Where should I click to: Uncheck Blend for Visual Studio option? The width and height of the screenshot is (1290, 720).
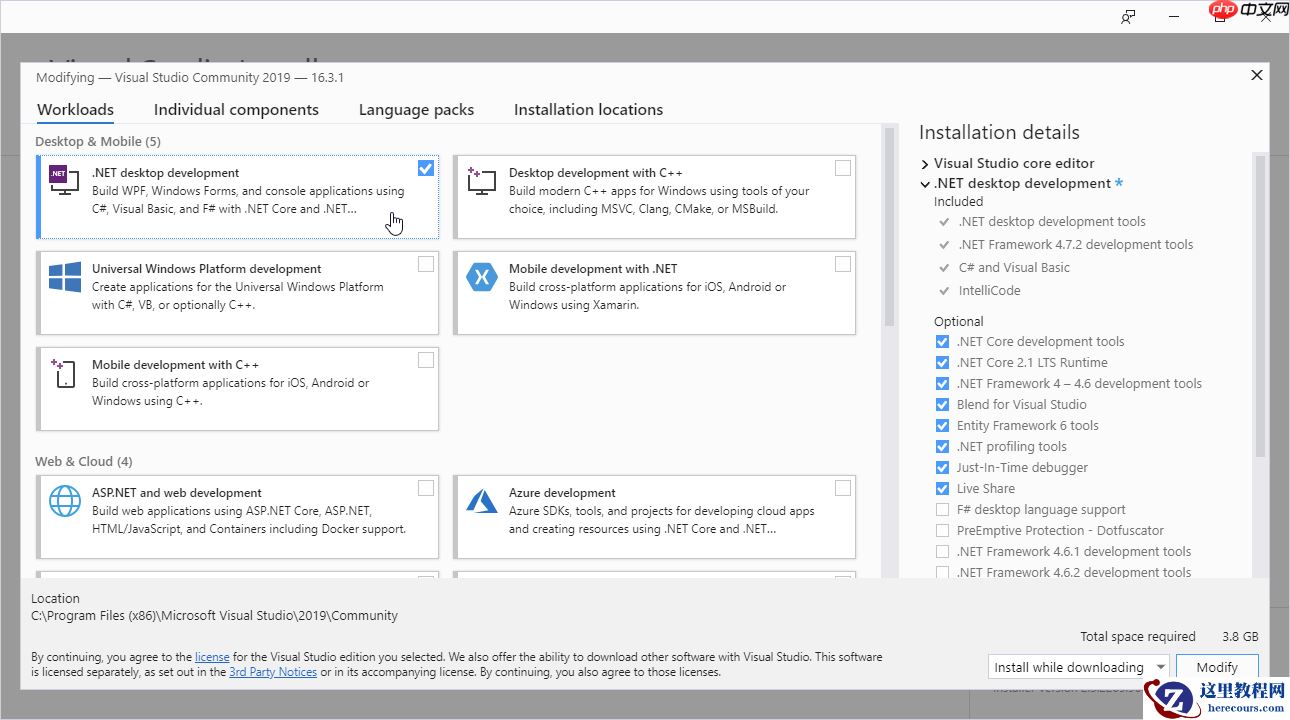coord(942,405)
